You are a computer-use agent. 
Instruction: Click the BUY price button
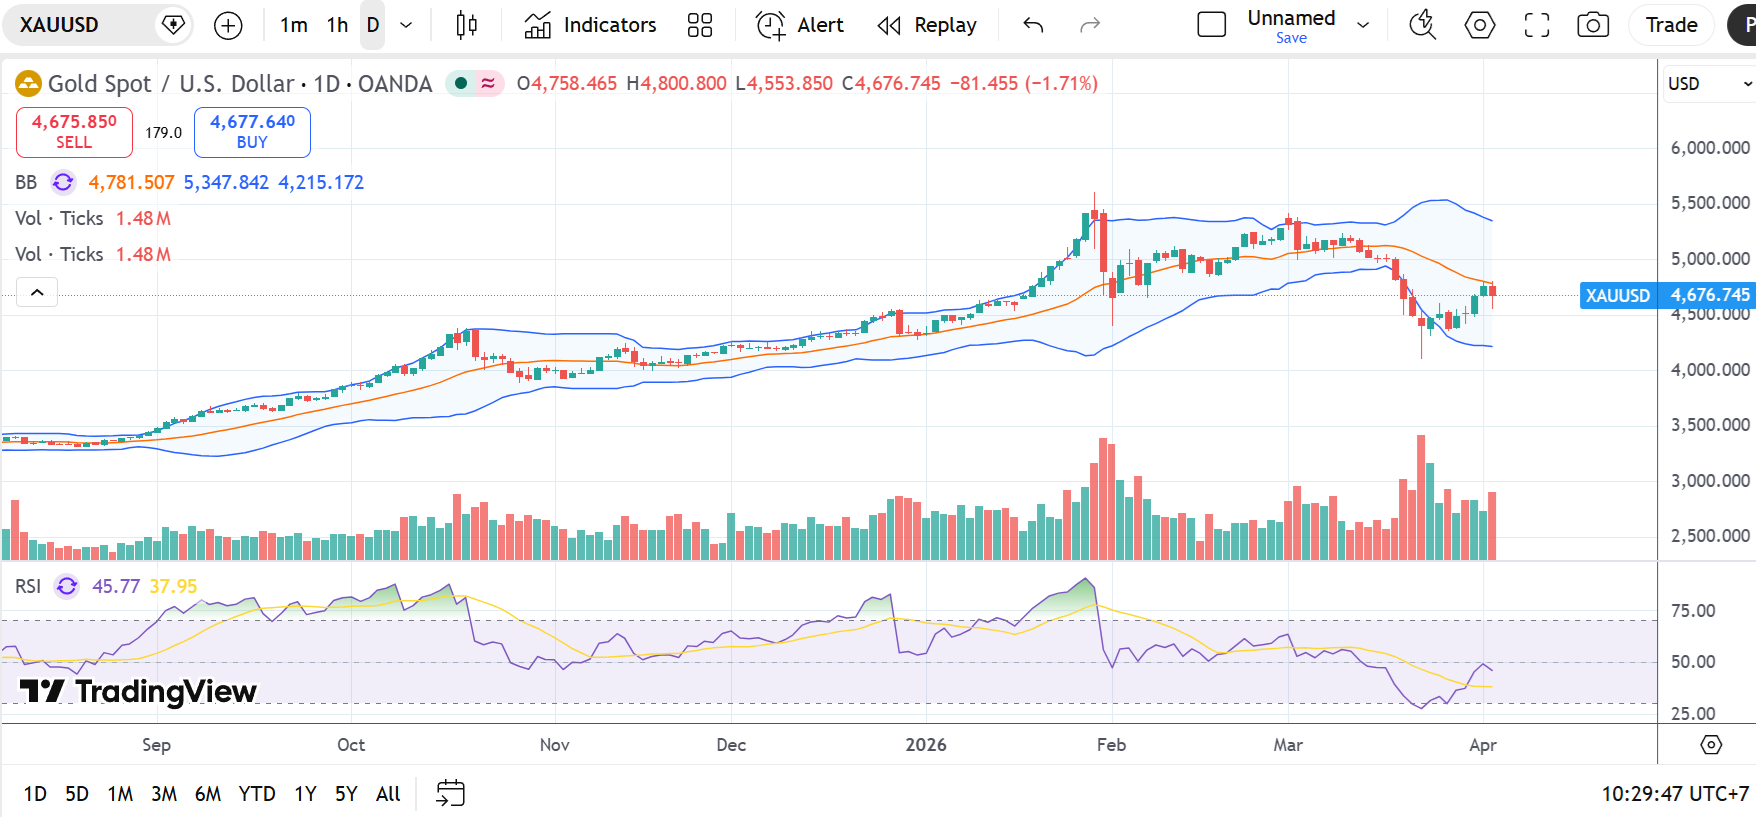252,132
